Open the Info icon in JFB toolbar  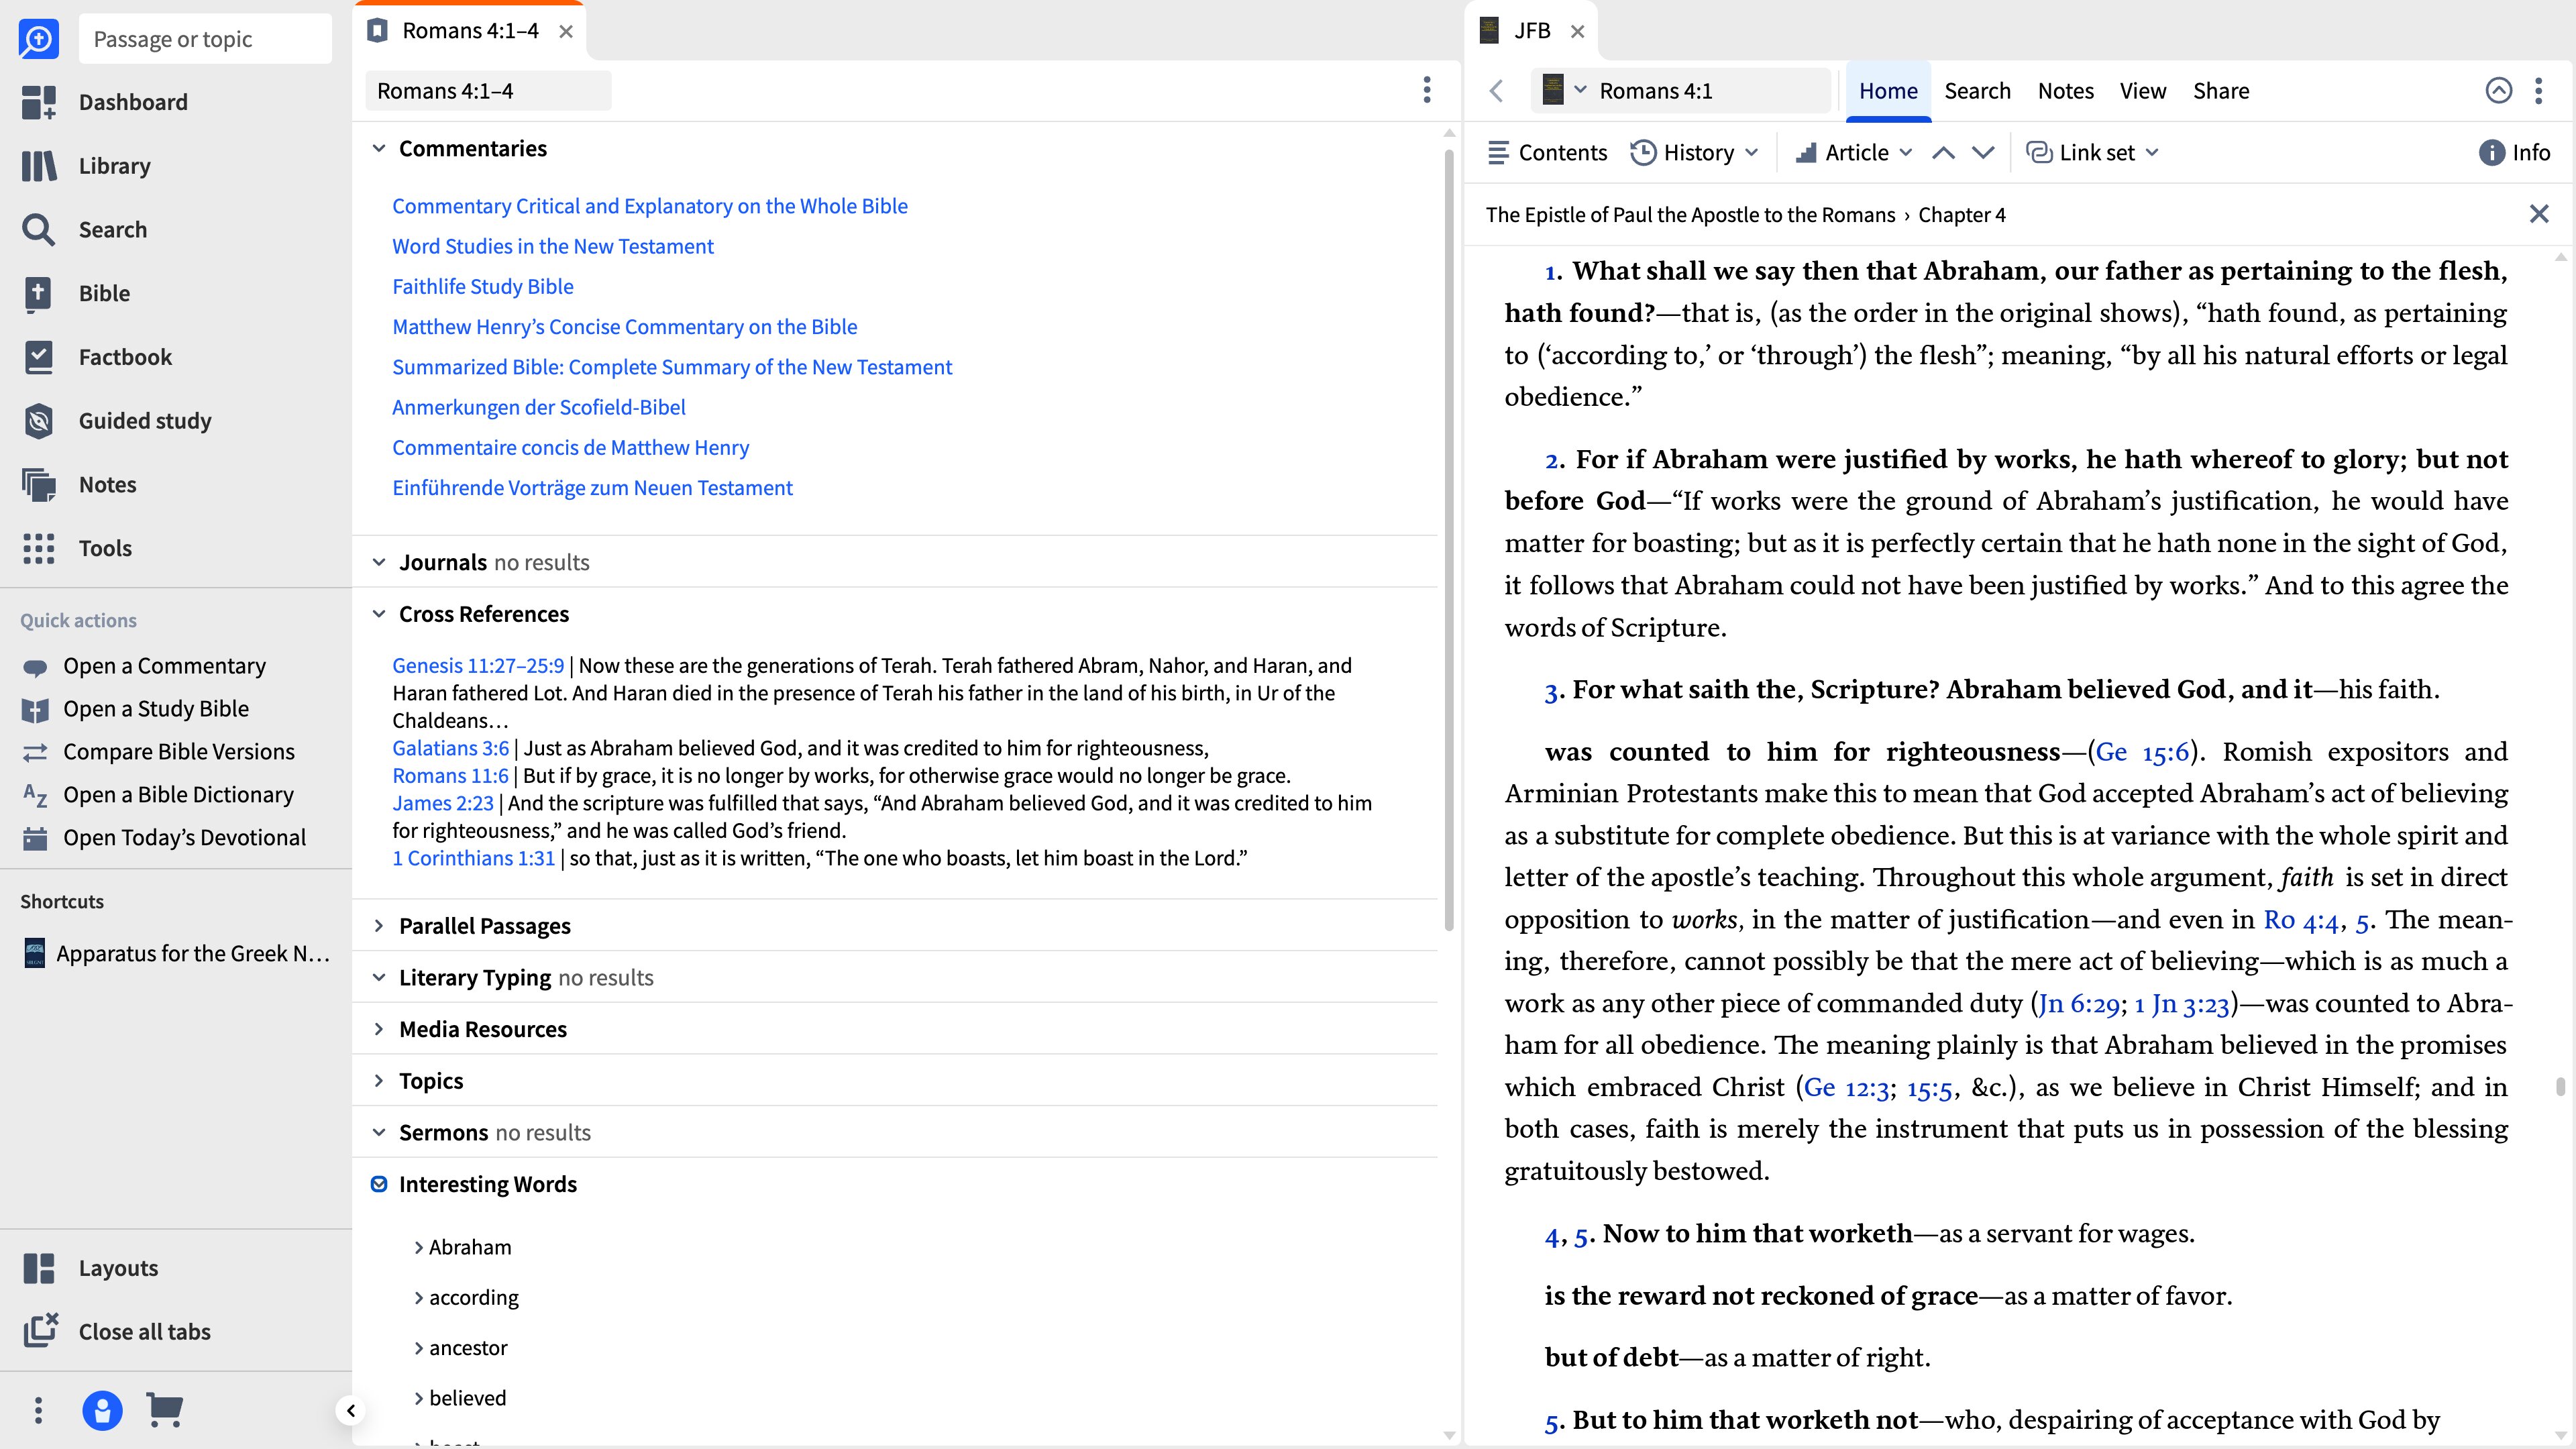coord(2491,153)
